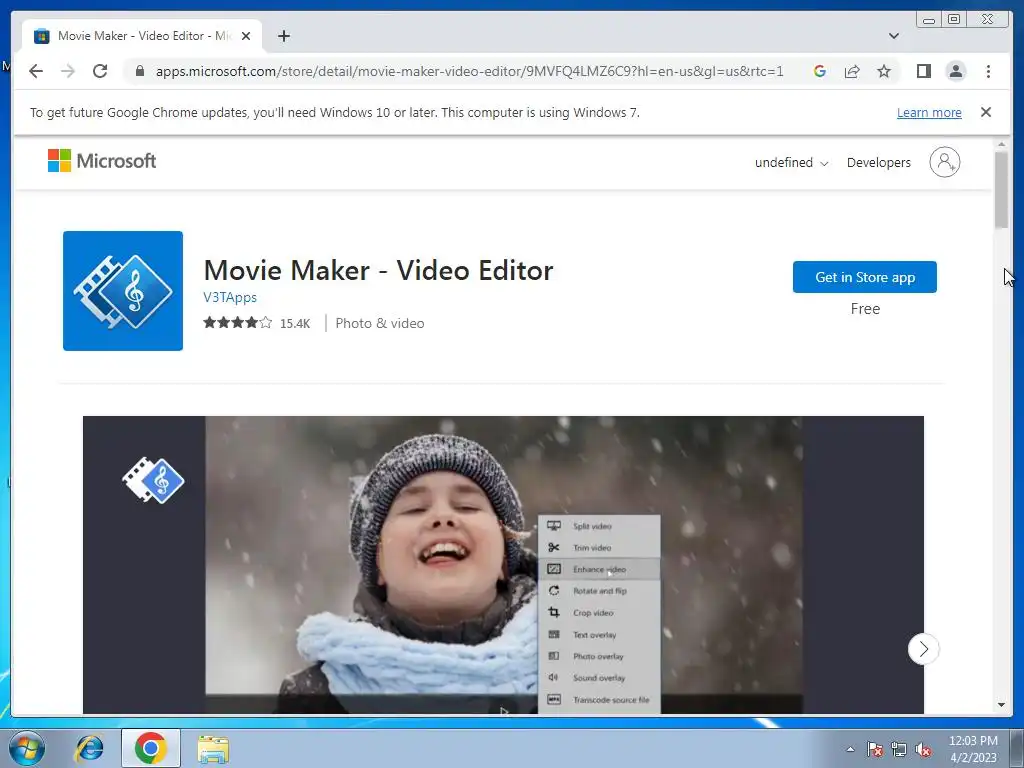The height and width of the screenshot is (768, 1024).
Task: Click the Action Center flag icon
Action: pos(874,749)
